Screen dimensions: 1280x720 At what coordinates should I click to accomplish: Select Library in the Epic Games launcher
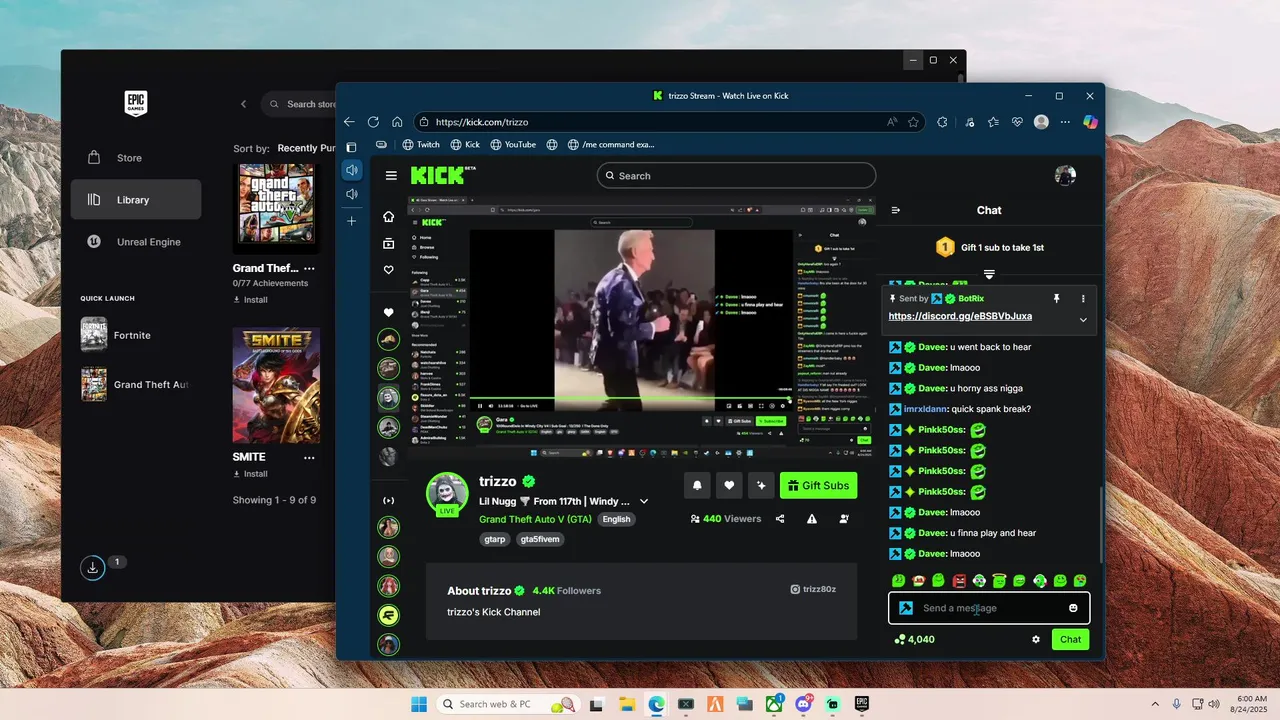(x=136, y=200)
